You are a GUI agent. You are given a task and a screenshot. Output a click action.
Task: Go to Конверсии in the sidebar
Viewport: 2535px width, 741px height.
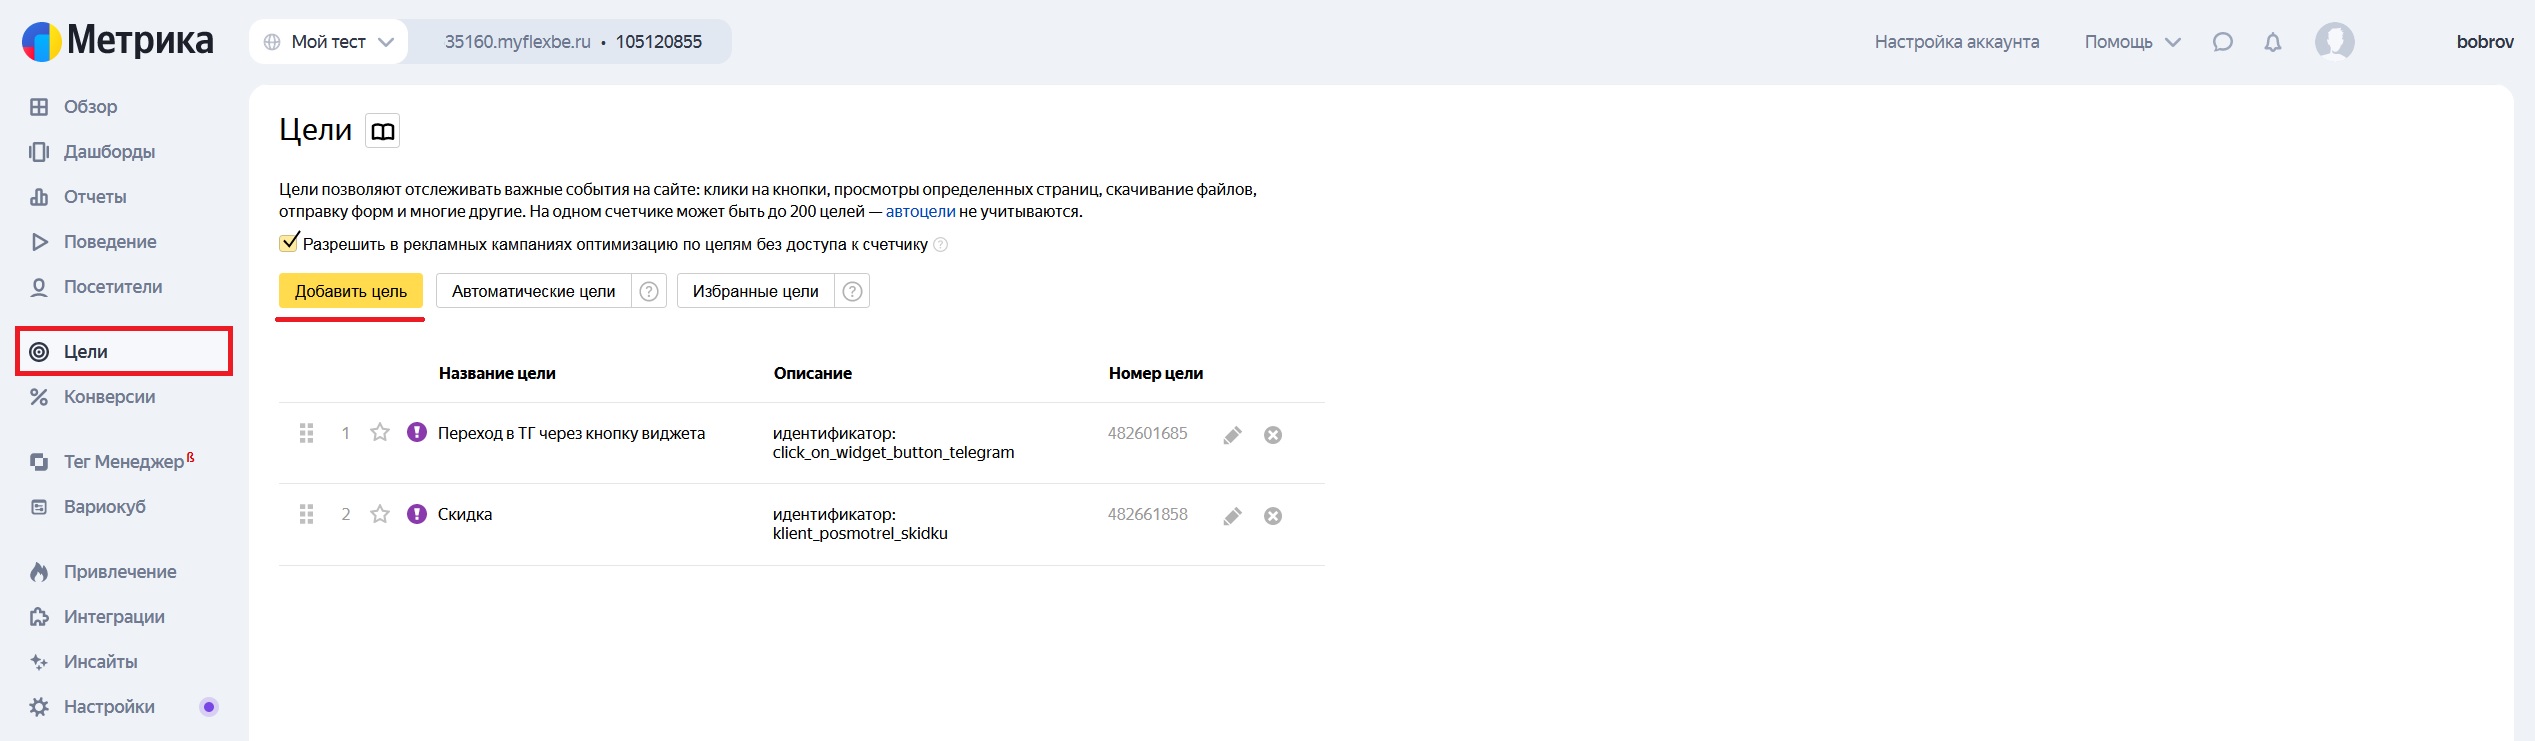point(109,397)
